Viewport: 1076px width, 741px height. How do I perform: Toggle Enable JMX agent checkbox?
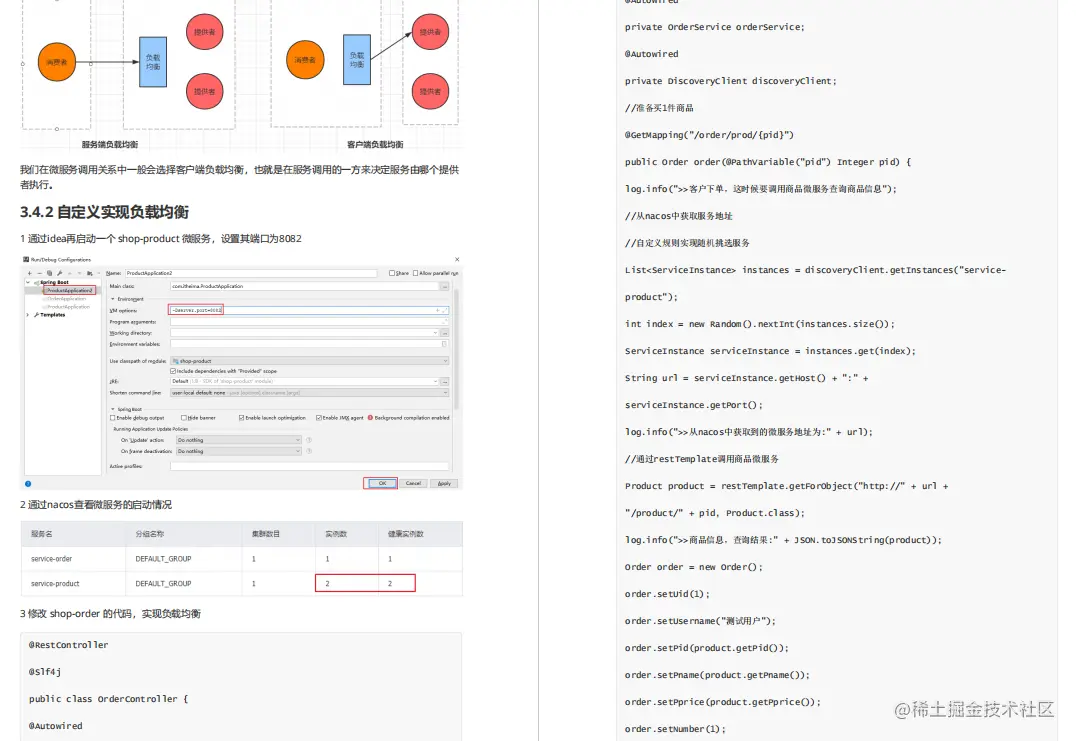(x=318, y=418)
